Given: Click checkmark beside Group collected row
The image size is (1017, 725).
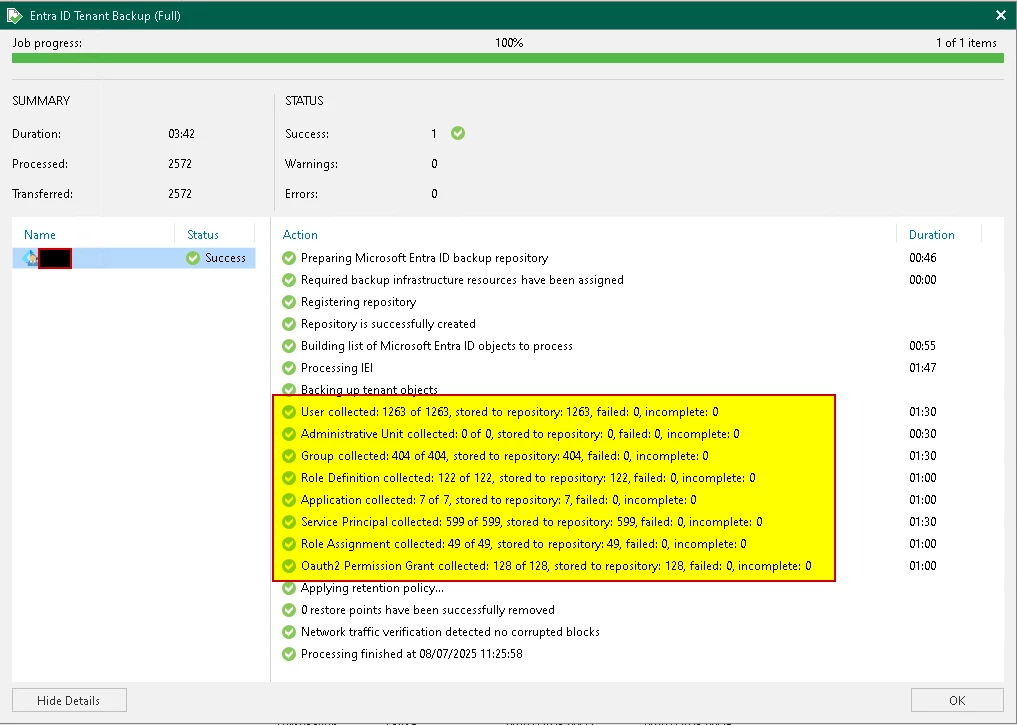Looking at the screenshot, I should click(x=289, y=456).
